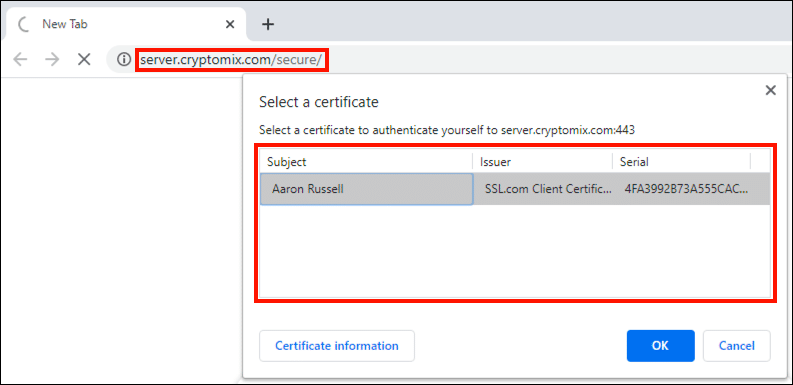
Task: Select the Aaron Russell certificate row
Action: (515, 189)
